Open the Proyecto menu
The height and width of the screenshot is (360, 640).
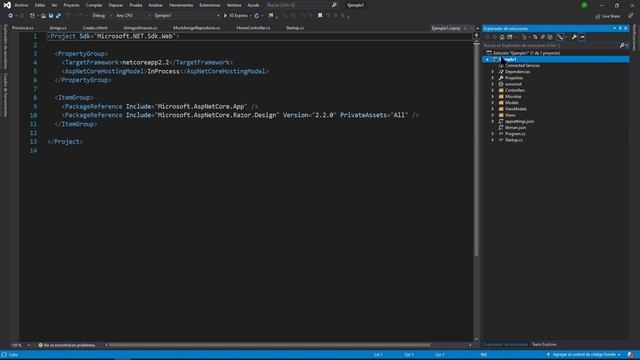tap(71, 5)
